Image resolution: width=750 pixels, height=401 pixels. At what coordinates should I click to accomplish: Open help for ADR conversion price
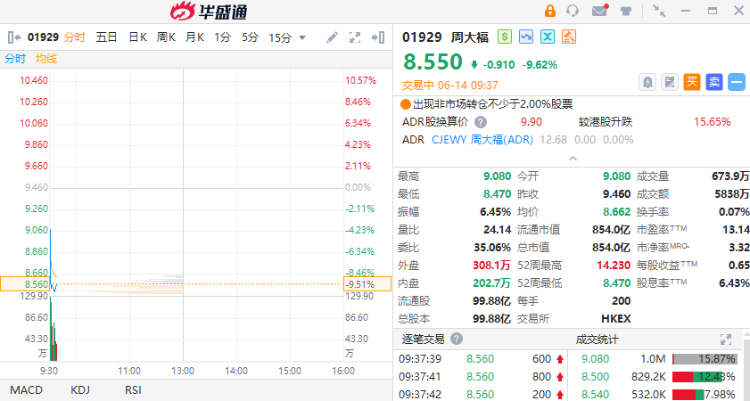pos(481,122)
